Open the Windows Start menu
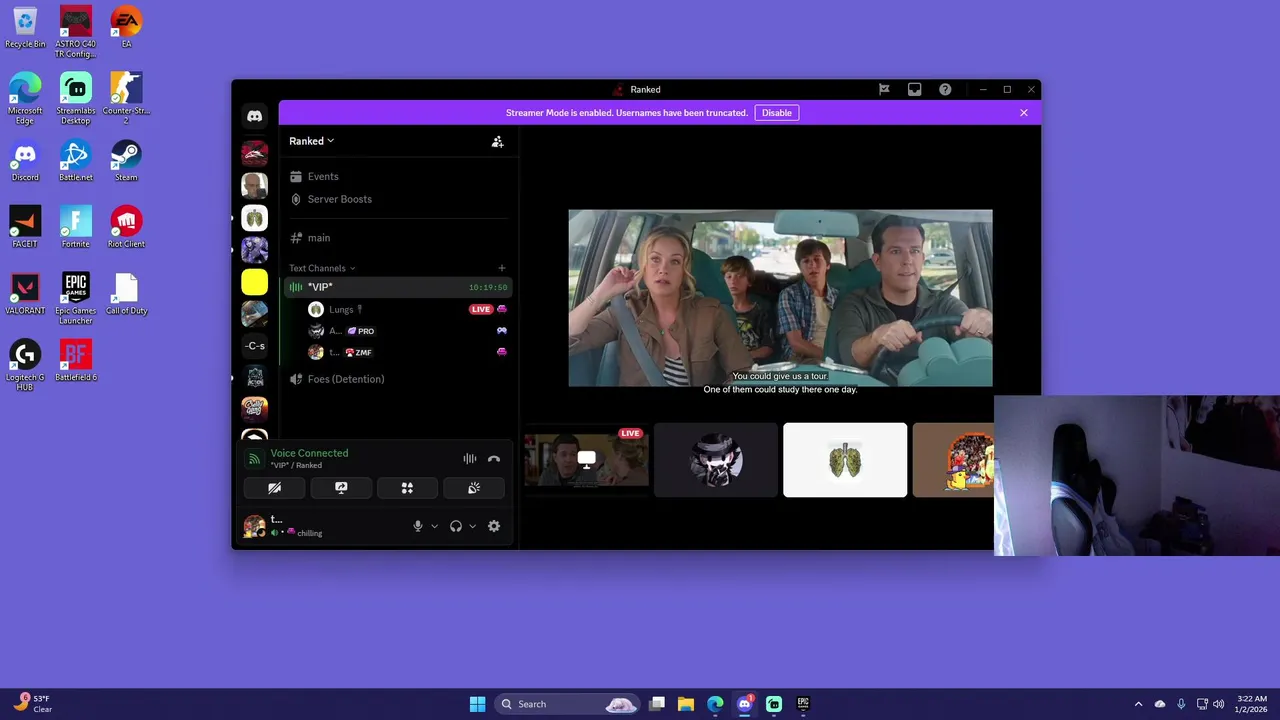This screenshot has height=720, width=1280. [x=477, y=704]
